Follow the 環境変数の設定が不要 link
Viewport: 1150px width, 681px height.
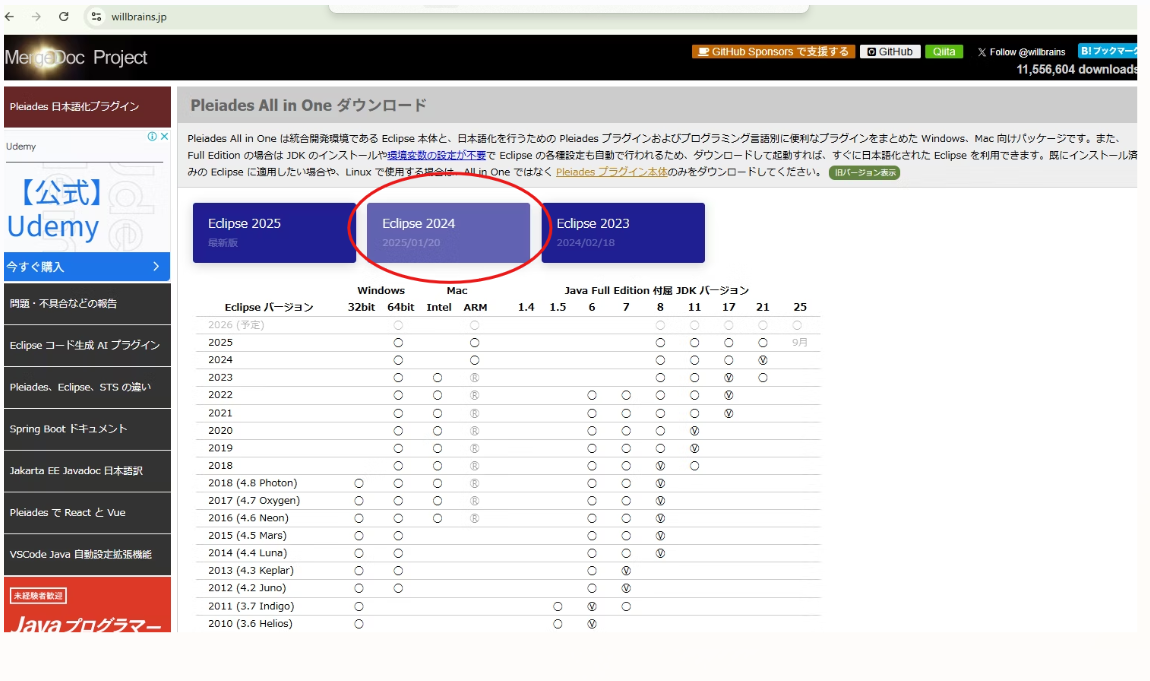click(436, 155)
